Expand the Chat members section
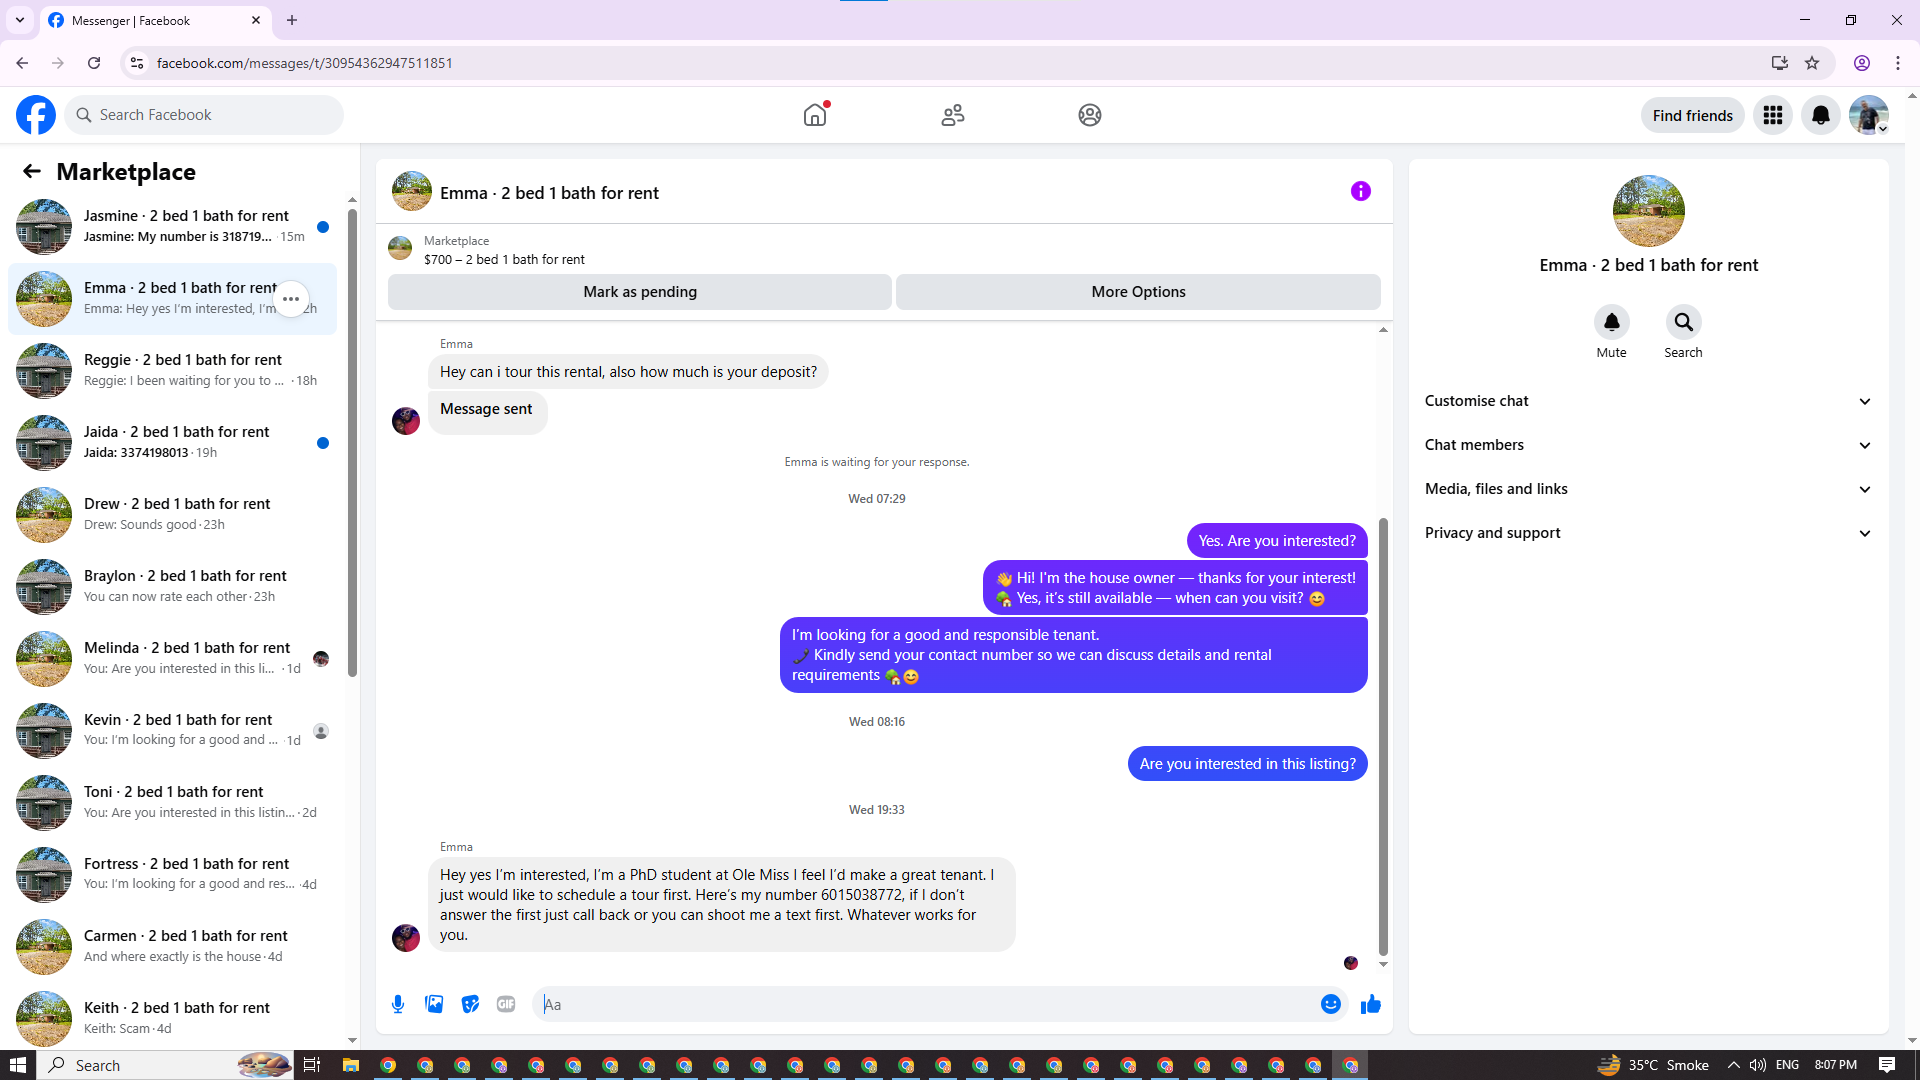Image resolution: width=1920 pixels, height=1080 pixels. click(x=1648, y=445)
